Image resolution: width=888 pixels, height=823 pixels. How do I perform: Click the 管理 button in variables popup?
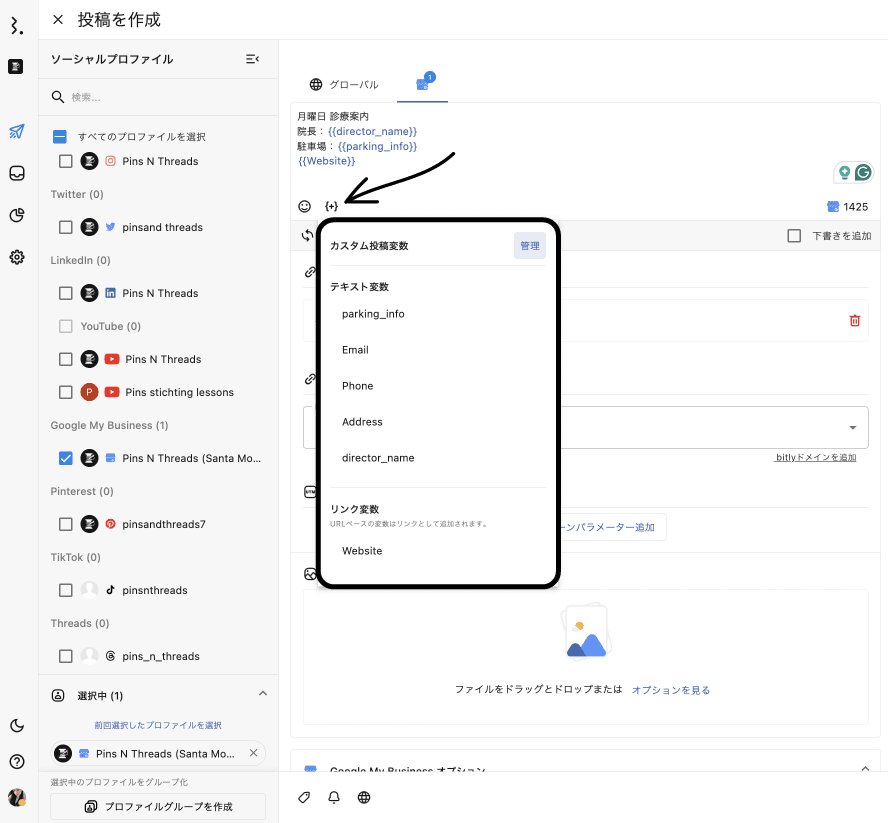point(529,246)
